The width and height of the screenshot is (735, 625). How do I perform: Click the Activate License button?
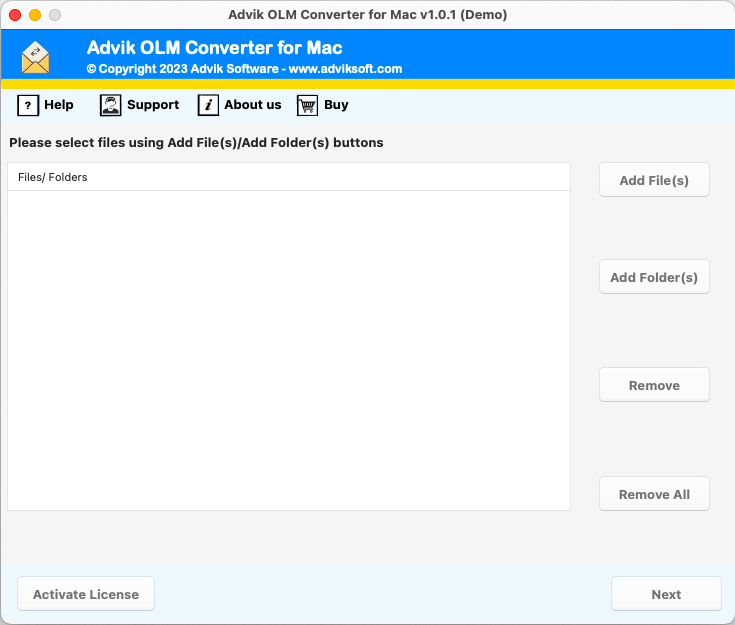pyautogui.click(x=86, y=594)
